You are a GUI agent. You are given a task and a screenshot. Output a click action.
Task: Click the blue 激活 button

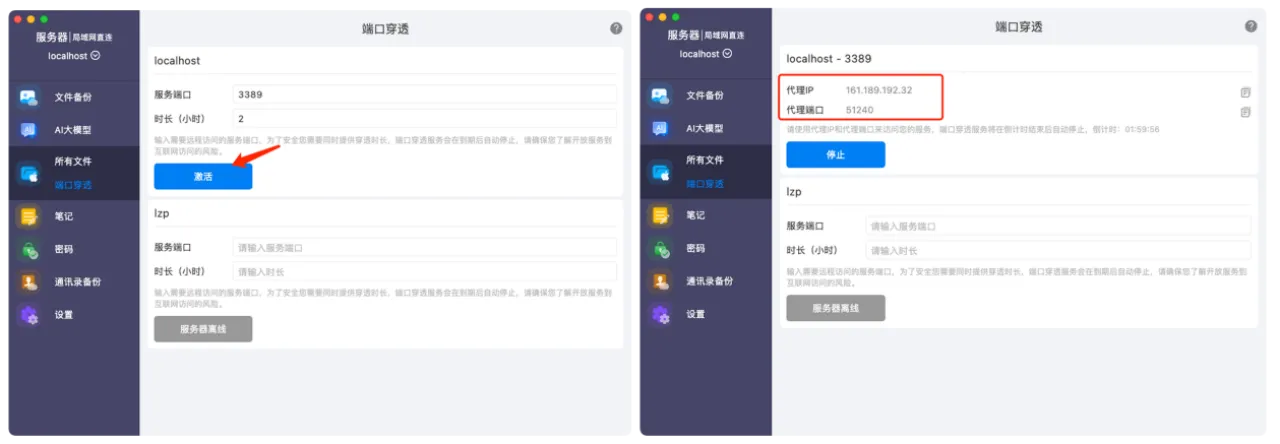pyautogui.click(x=203, y=176)
